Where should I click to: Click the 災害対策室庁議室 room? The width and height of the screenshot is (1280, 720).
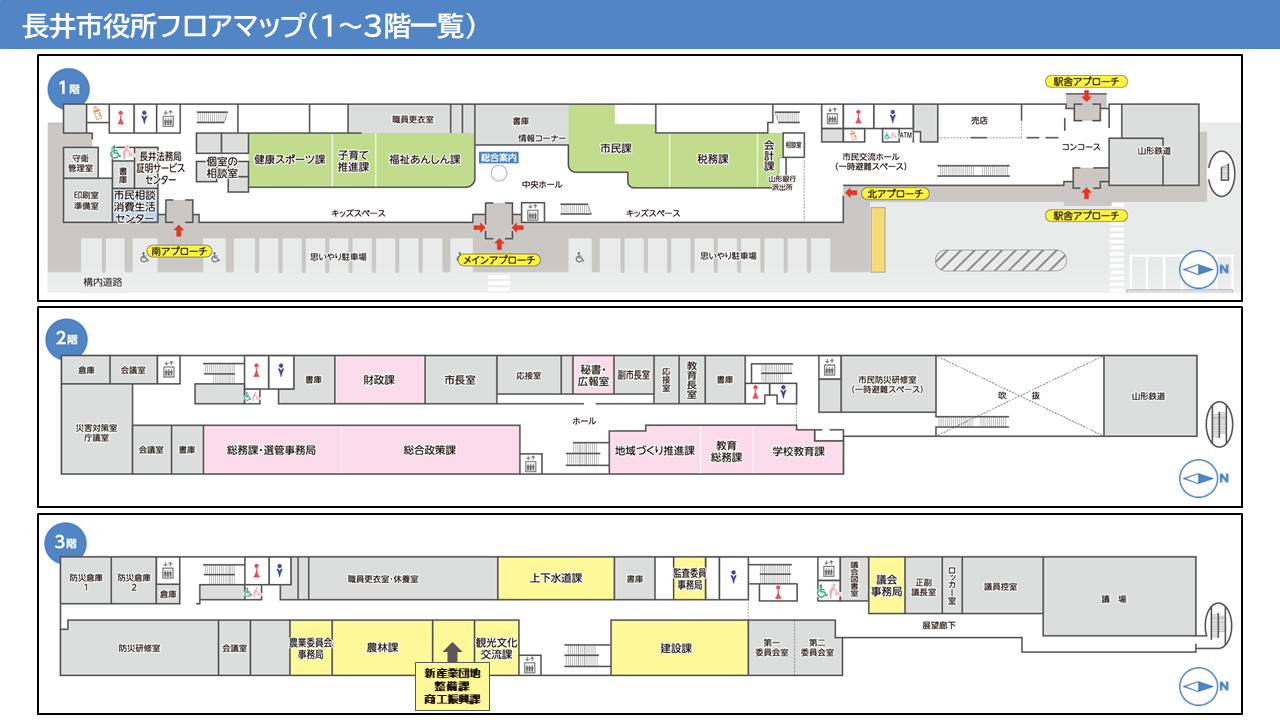tap(96, 431)
